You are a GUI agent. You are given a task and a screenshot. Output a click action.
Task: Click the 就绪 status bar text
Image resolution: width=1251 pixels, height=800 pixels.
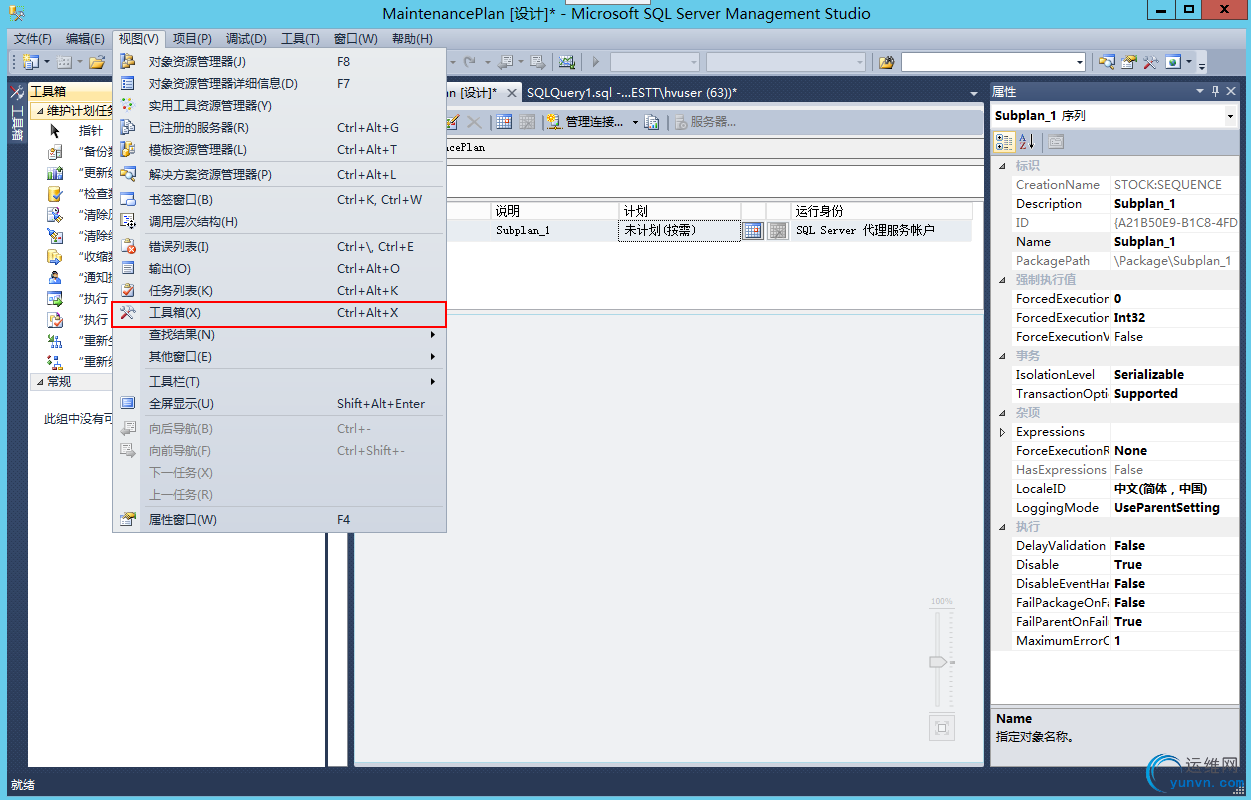click(23, 785)
